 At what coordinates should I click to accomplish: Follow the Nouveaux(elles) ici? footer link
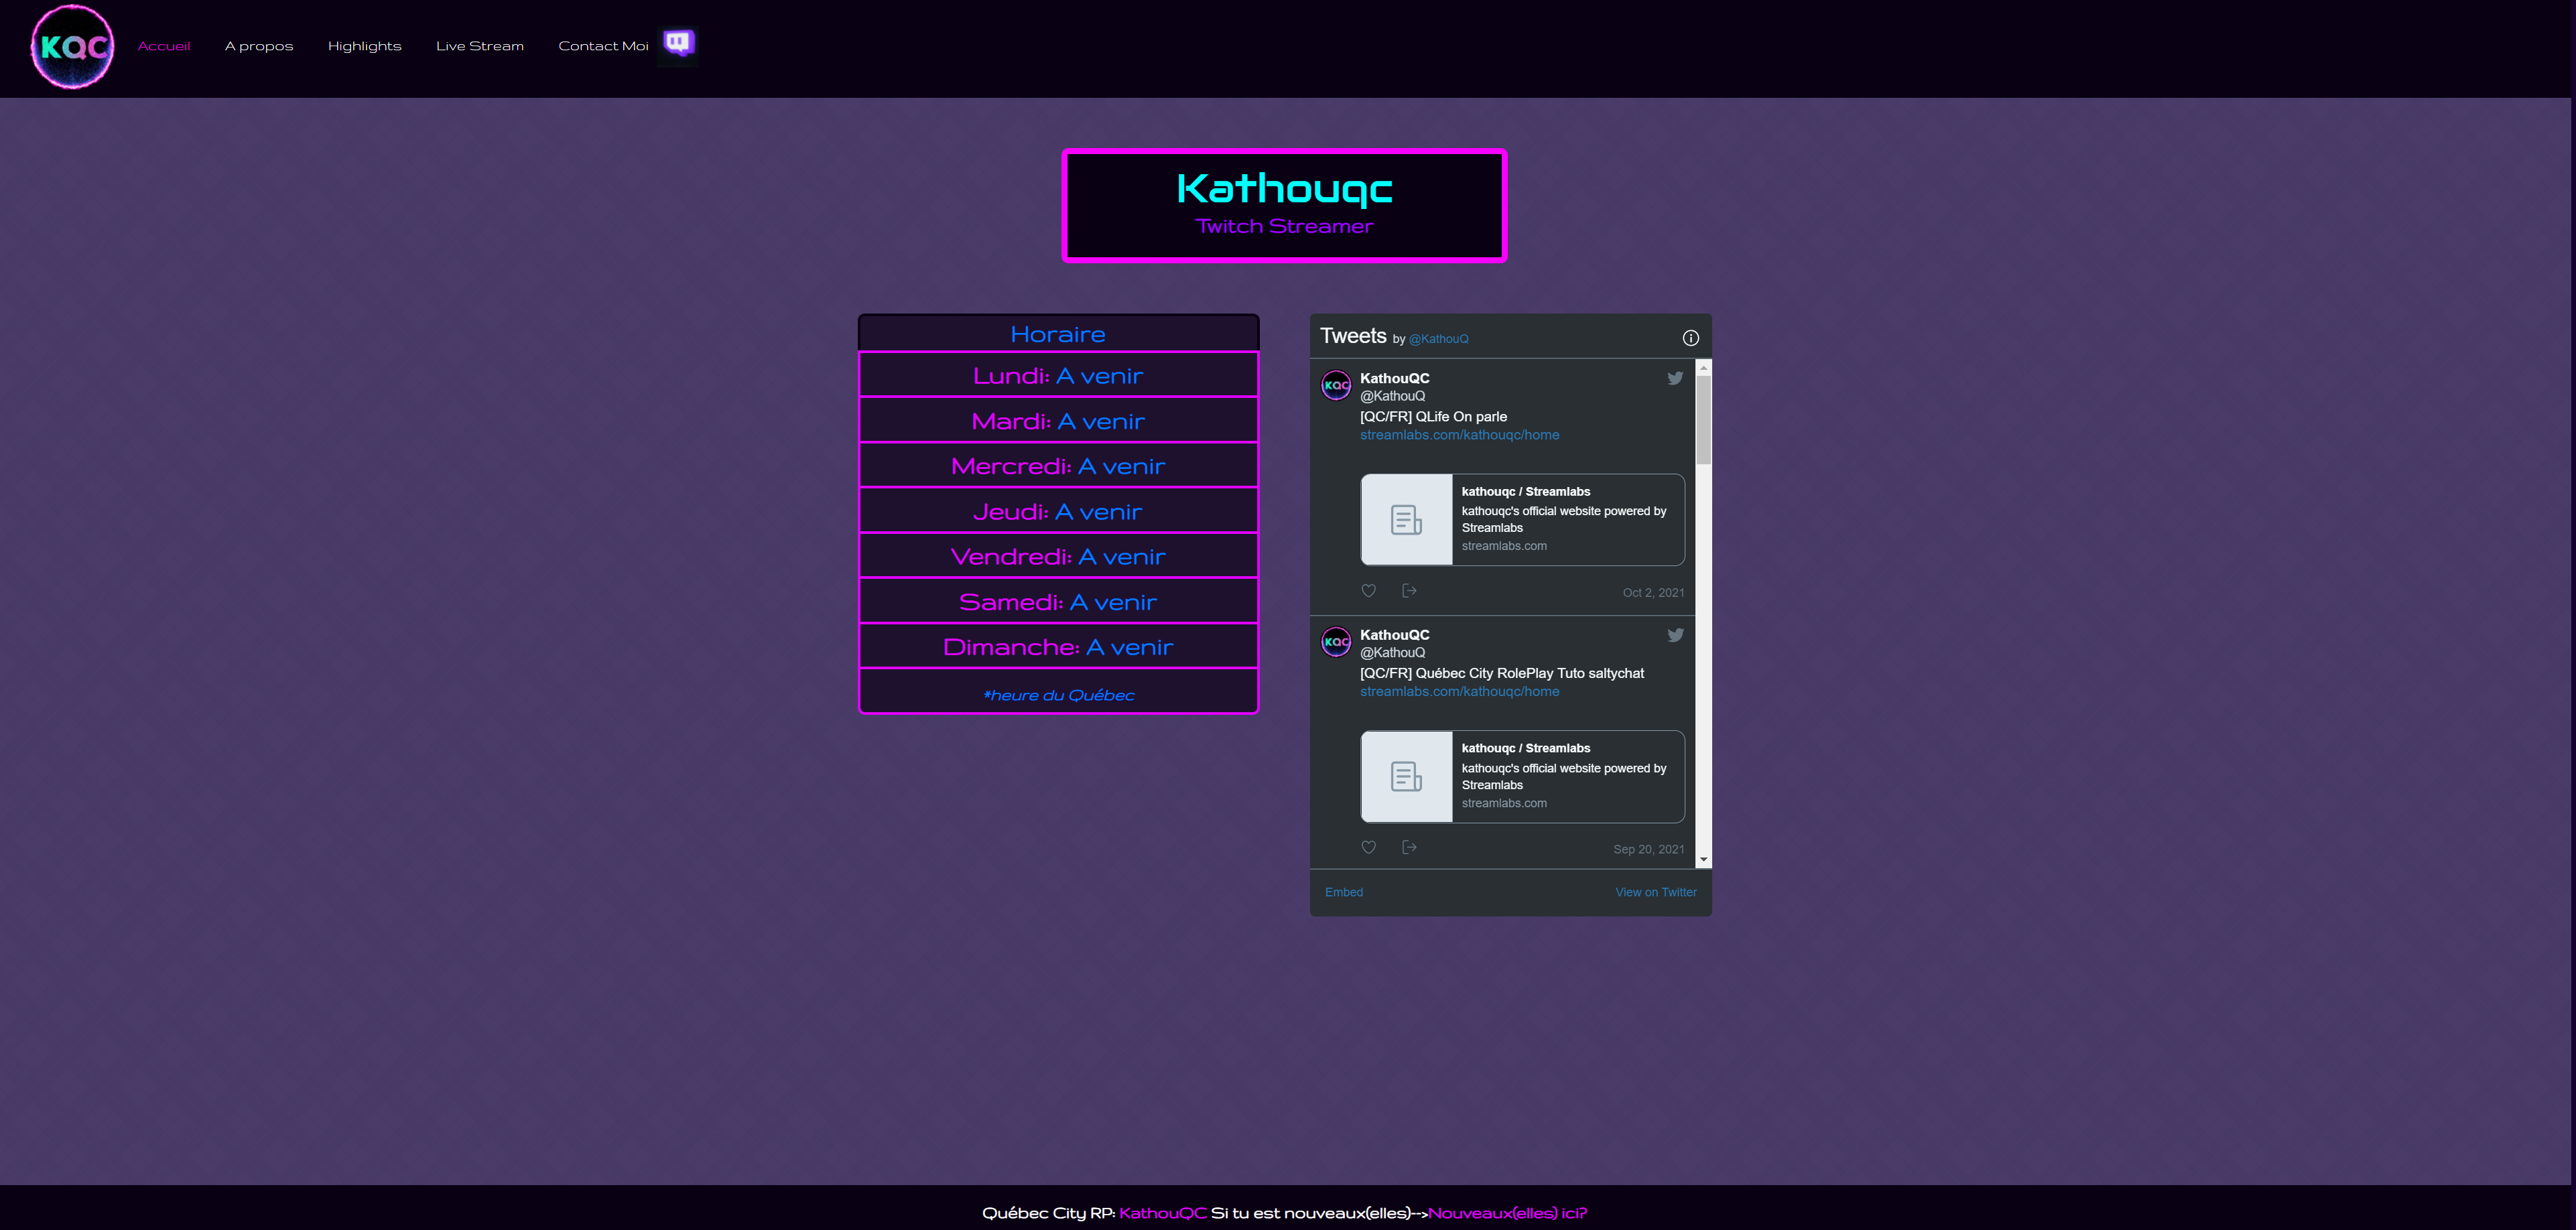pyautogui.click(x=1507, y=1213)
